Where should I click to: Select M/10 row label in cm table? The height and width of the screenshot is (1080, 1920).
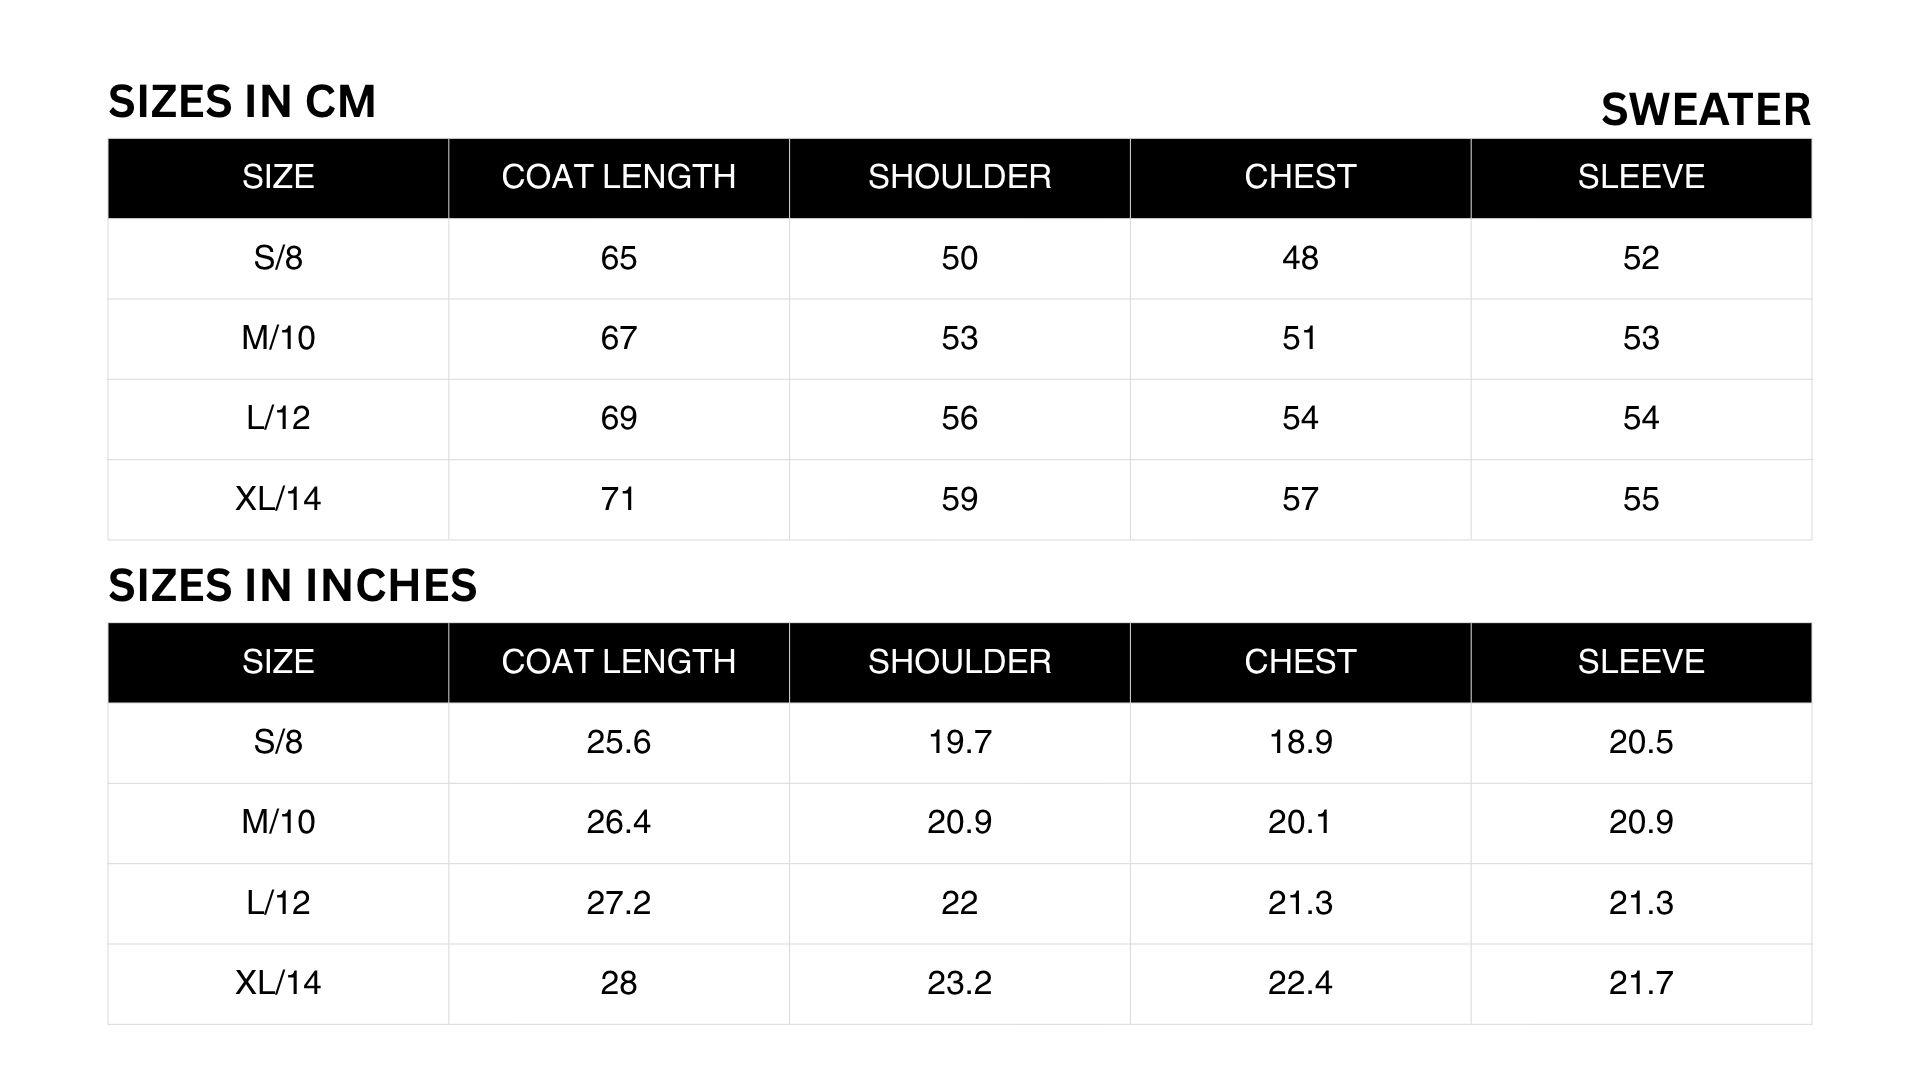(278, 338)
